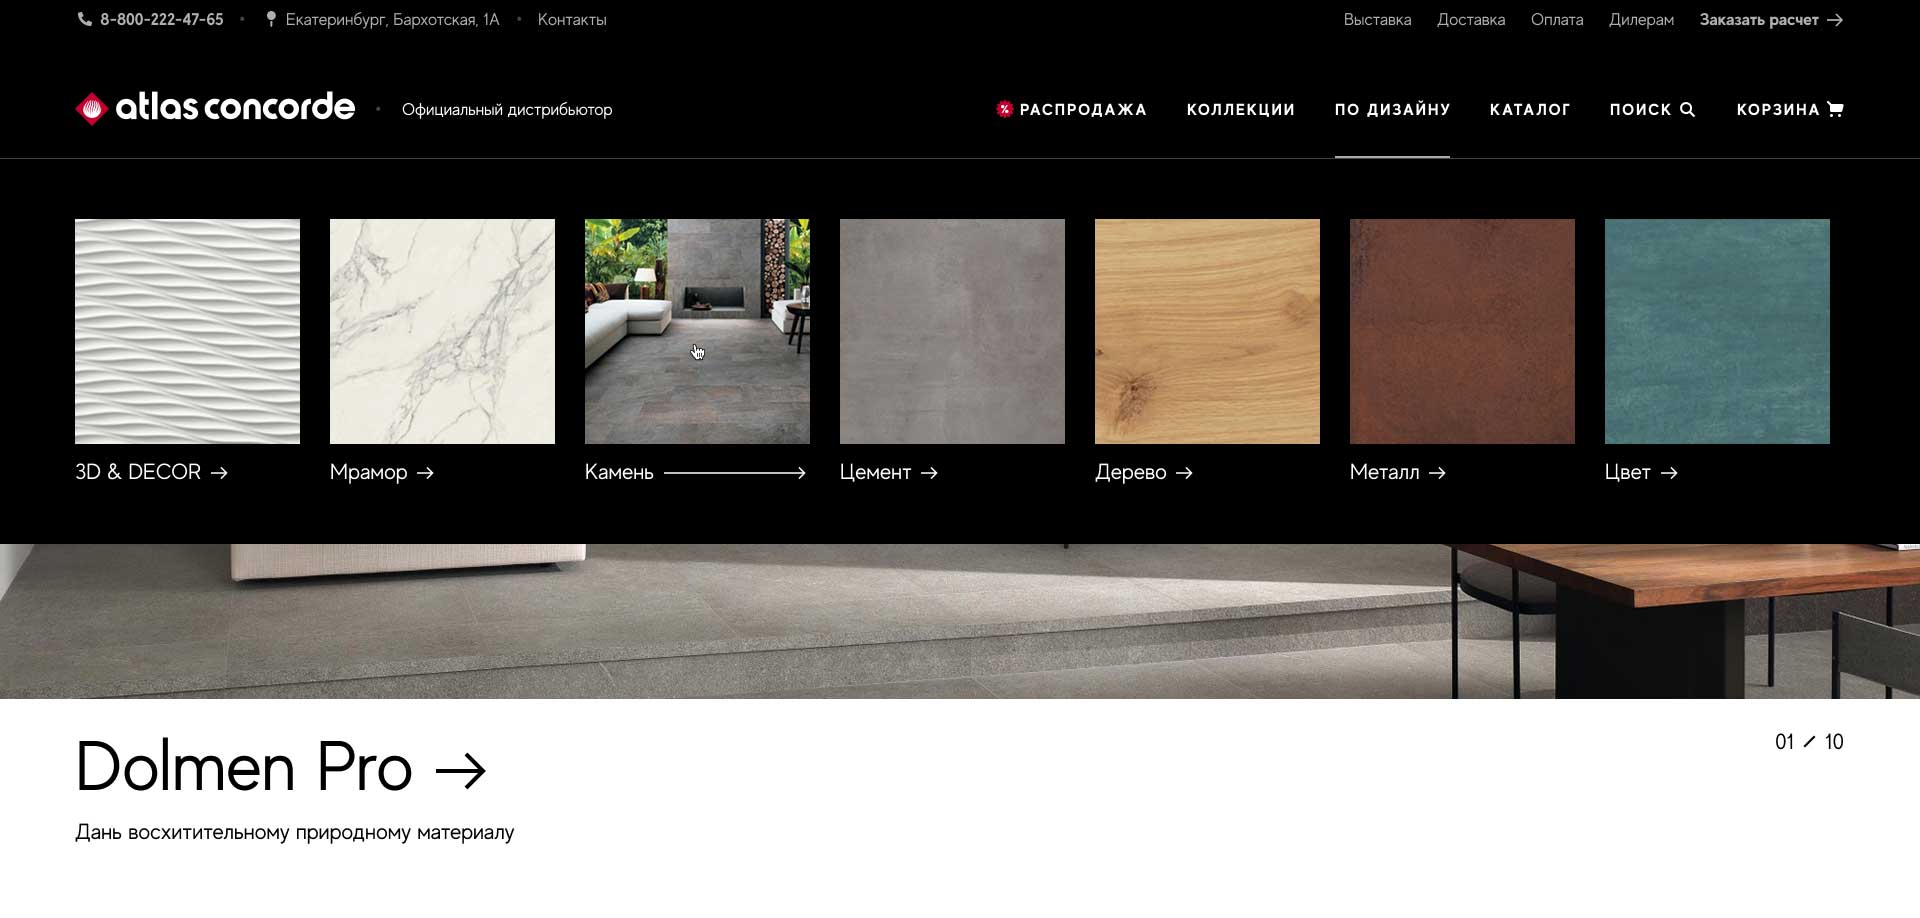
Task: Open Контакты link
Action: click(x=572, y=19)
